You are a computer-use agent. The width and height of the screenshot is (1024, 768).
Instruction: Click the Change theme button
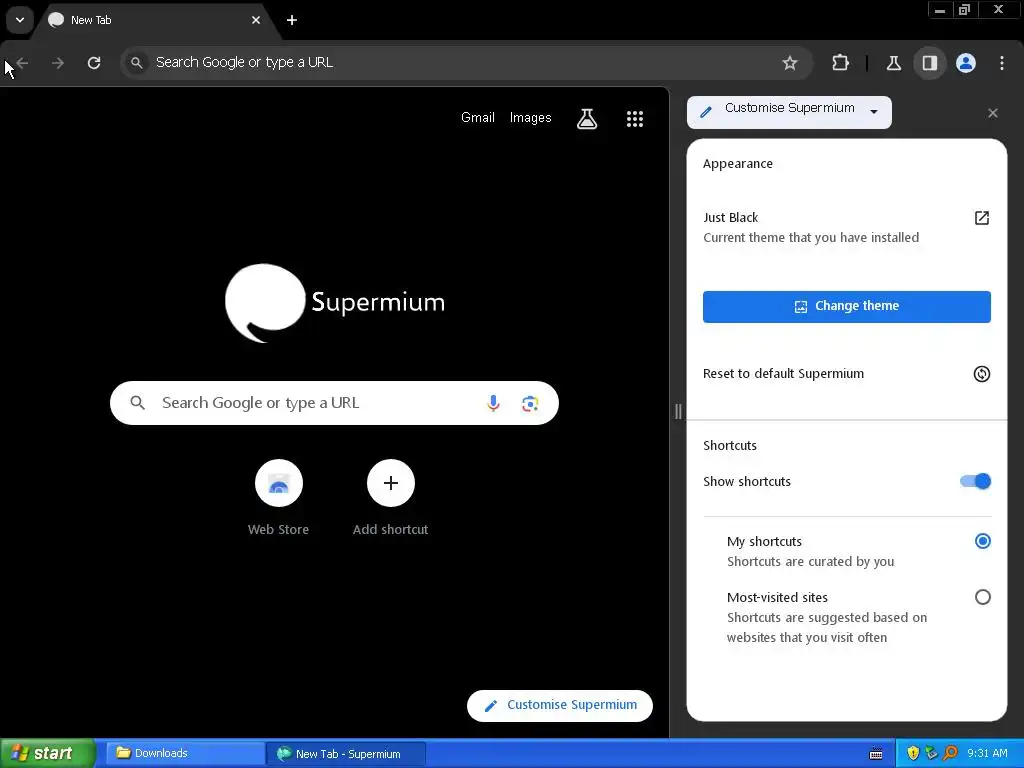pos(846,306)
